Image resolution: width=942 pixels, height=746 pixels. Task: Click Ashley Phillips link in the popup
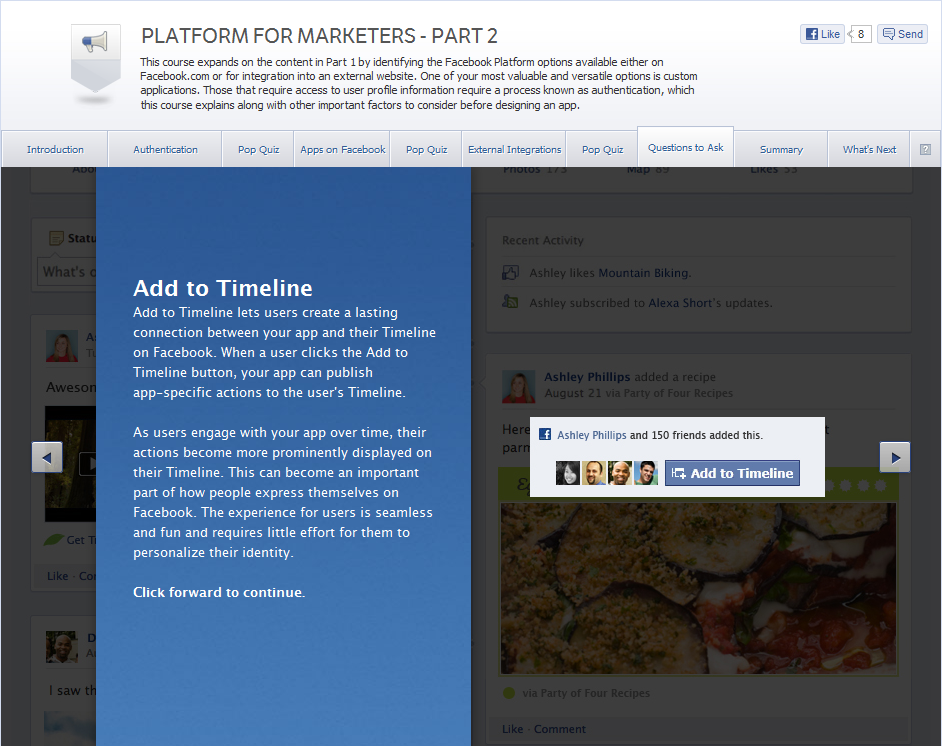coord(592,435)
